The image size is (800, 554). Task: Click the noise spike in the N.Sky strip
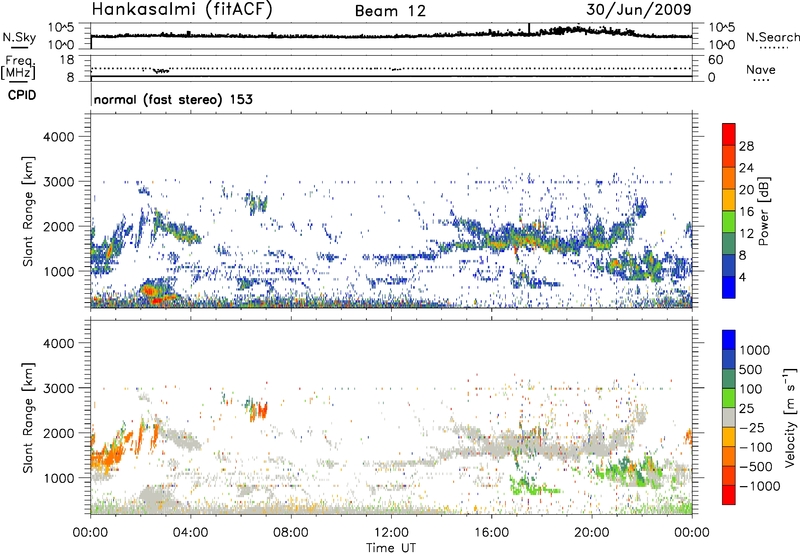click(x=529, y=29)
